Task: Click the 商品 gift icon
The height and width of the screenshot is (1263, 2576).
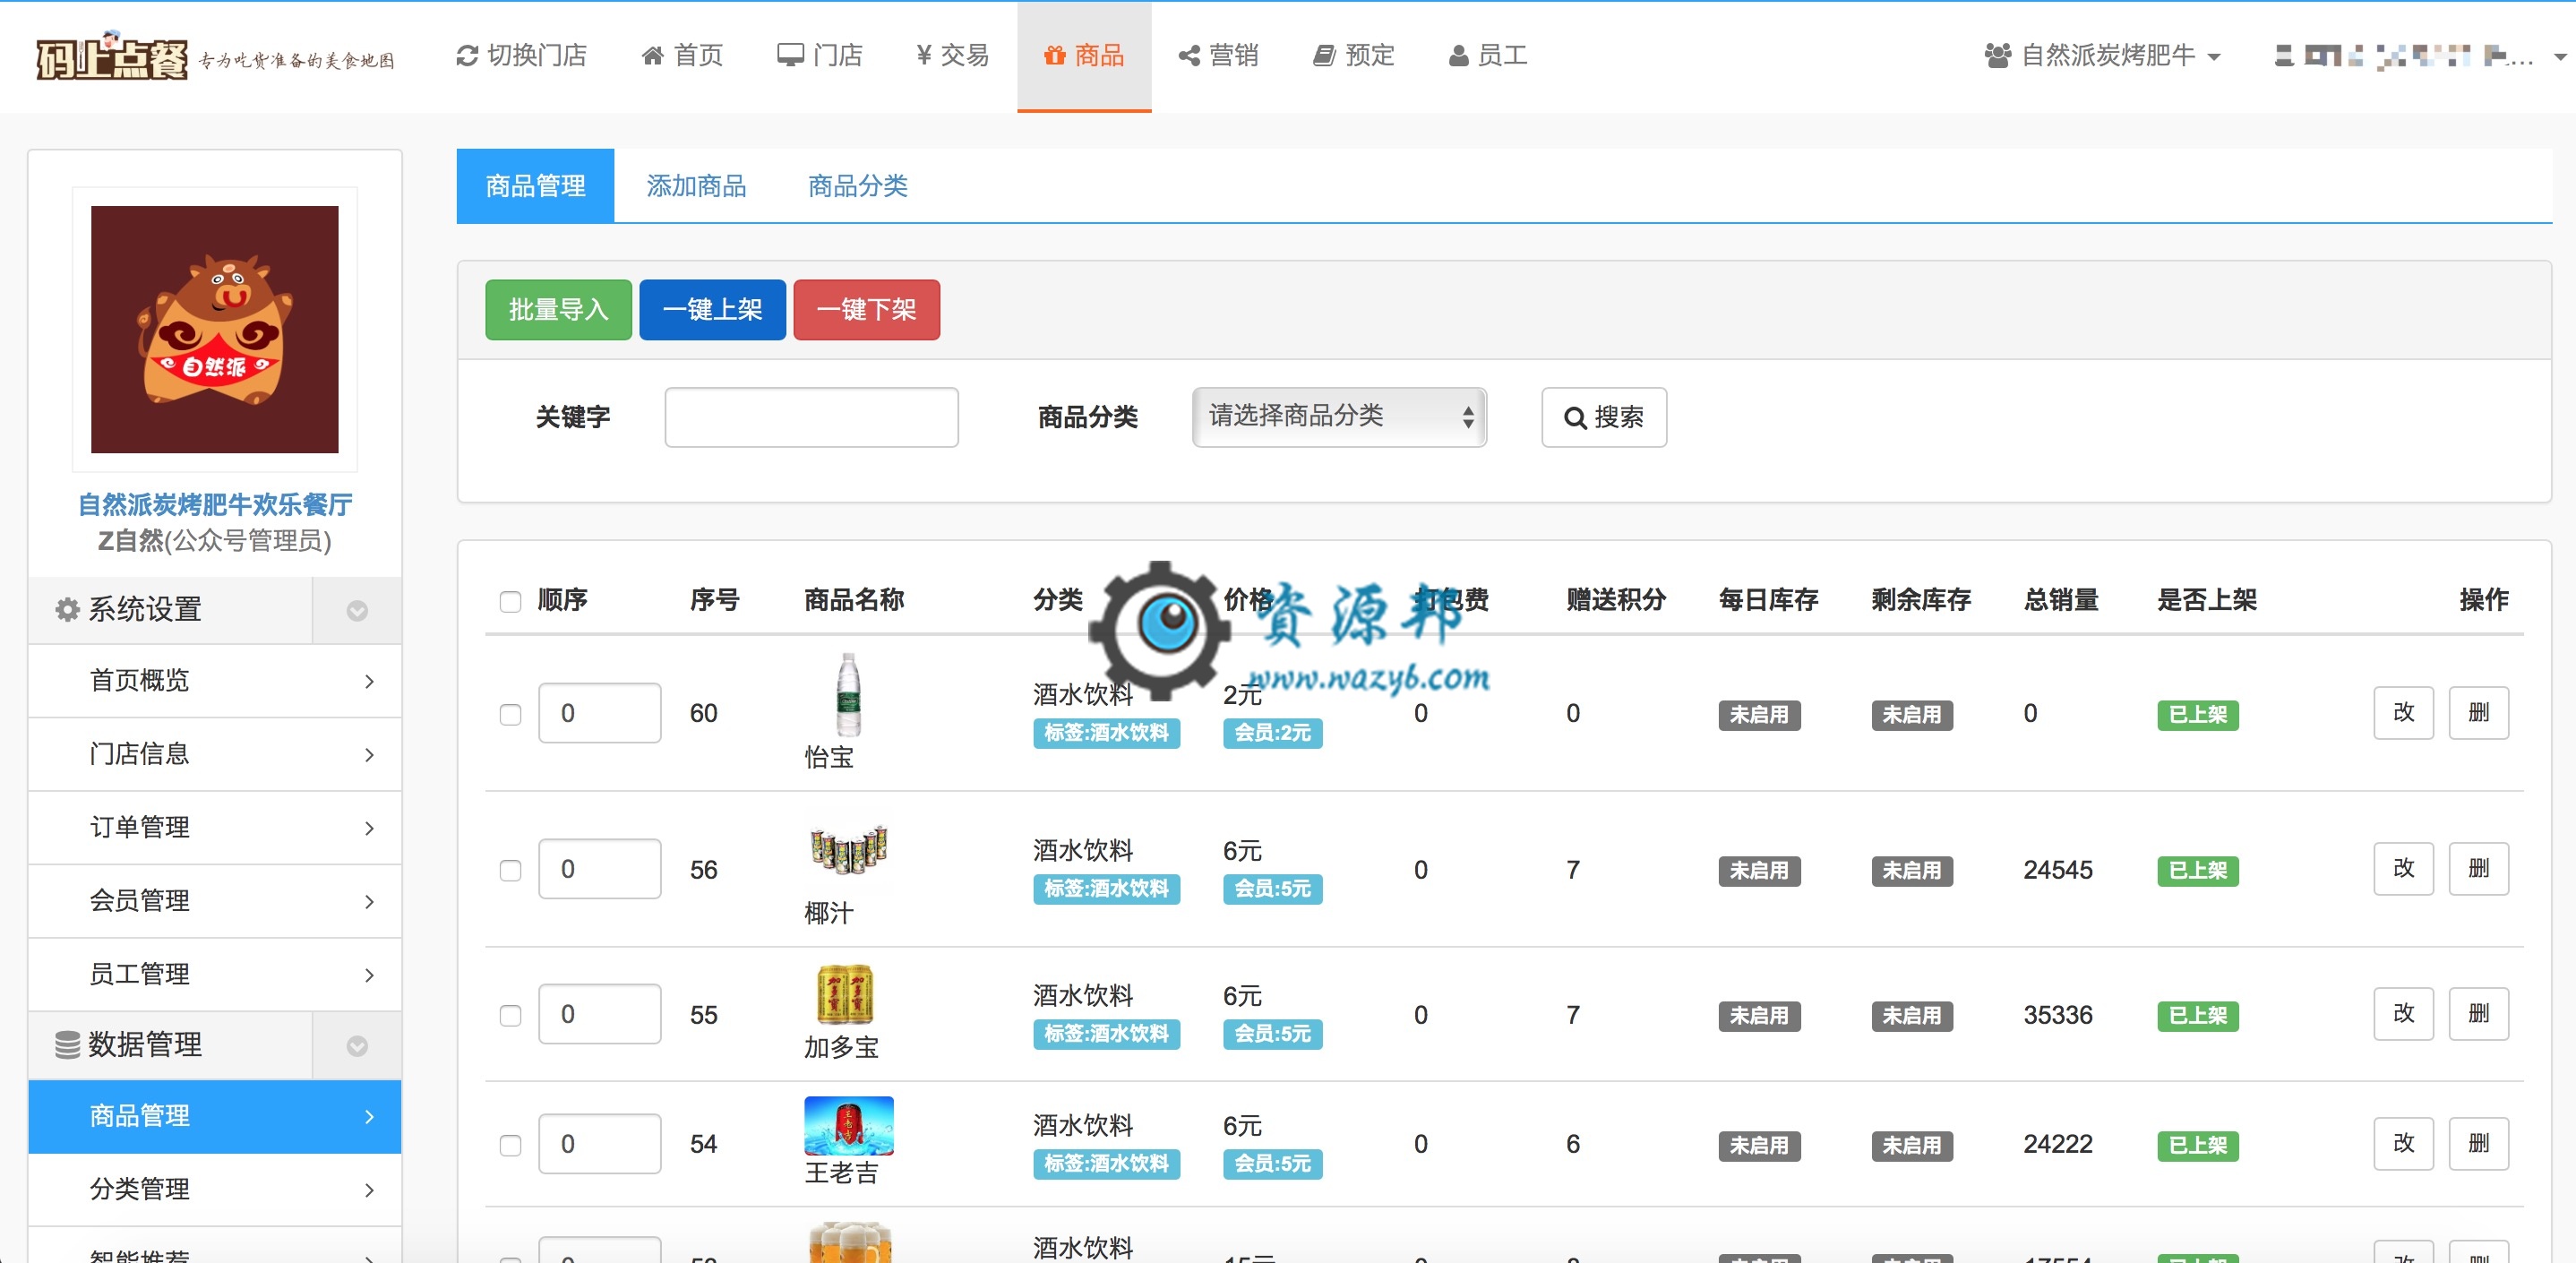Action: [1054, 56]
